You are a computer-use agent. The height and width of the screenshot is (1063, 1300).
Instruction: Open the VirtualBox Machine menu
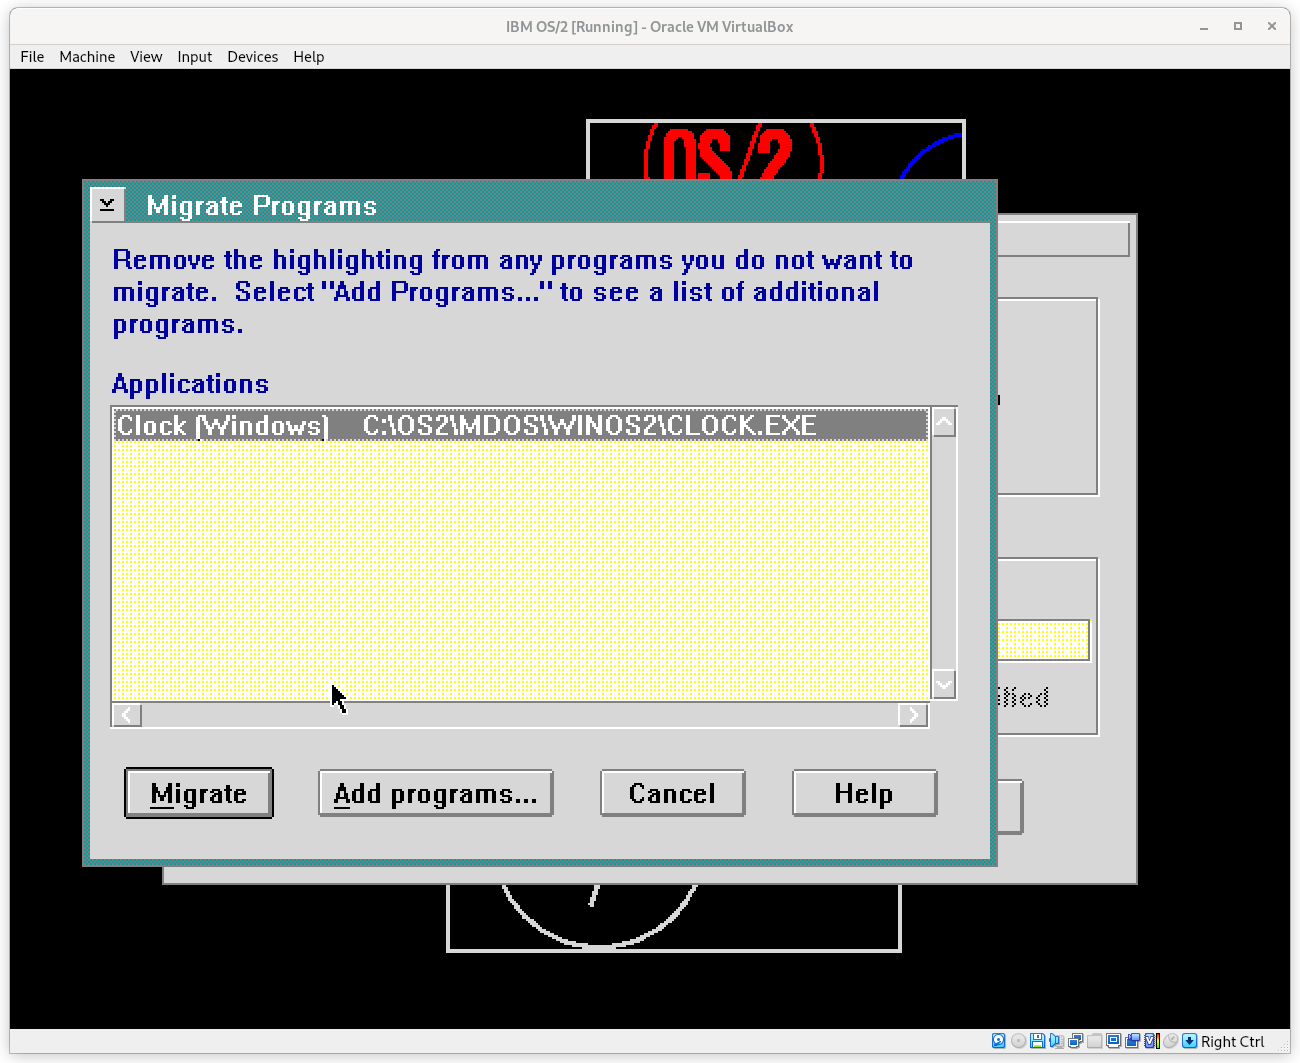pos(87,57)
